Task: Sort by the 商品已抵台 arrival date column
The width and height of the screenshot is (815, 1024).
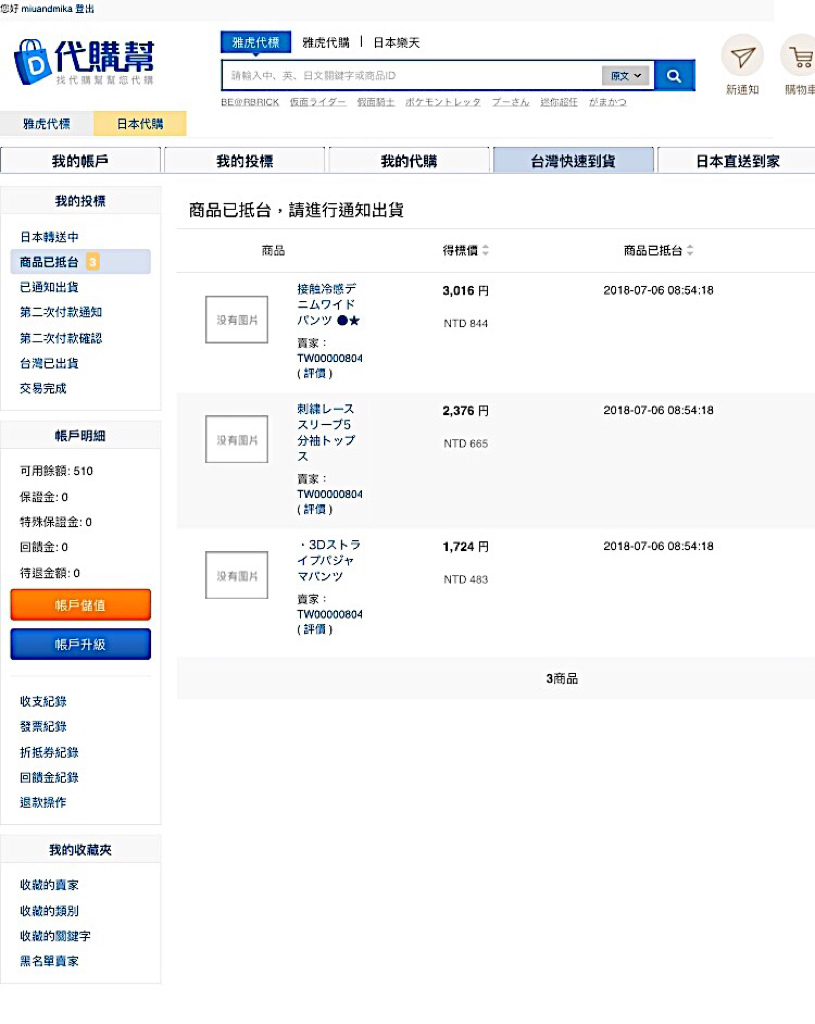Action: tap(652, 250)
